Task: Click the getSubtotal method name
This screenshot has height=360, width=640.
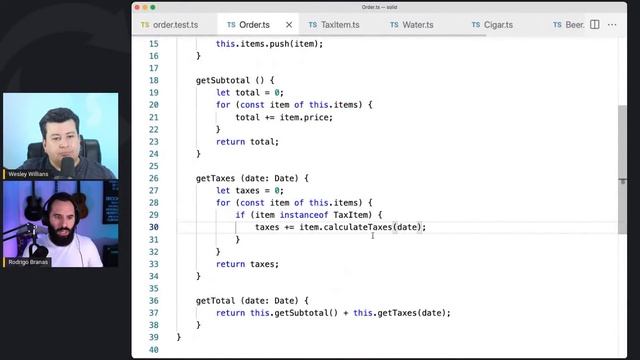Action: pos(222,80)
